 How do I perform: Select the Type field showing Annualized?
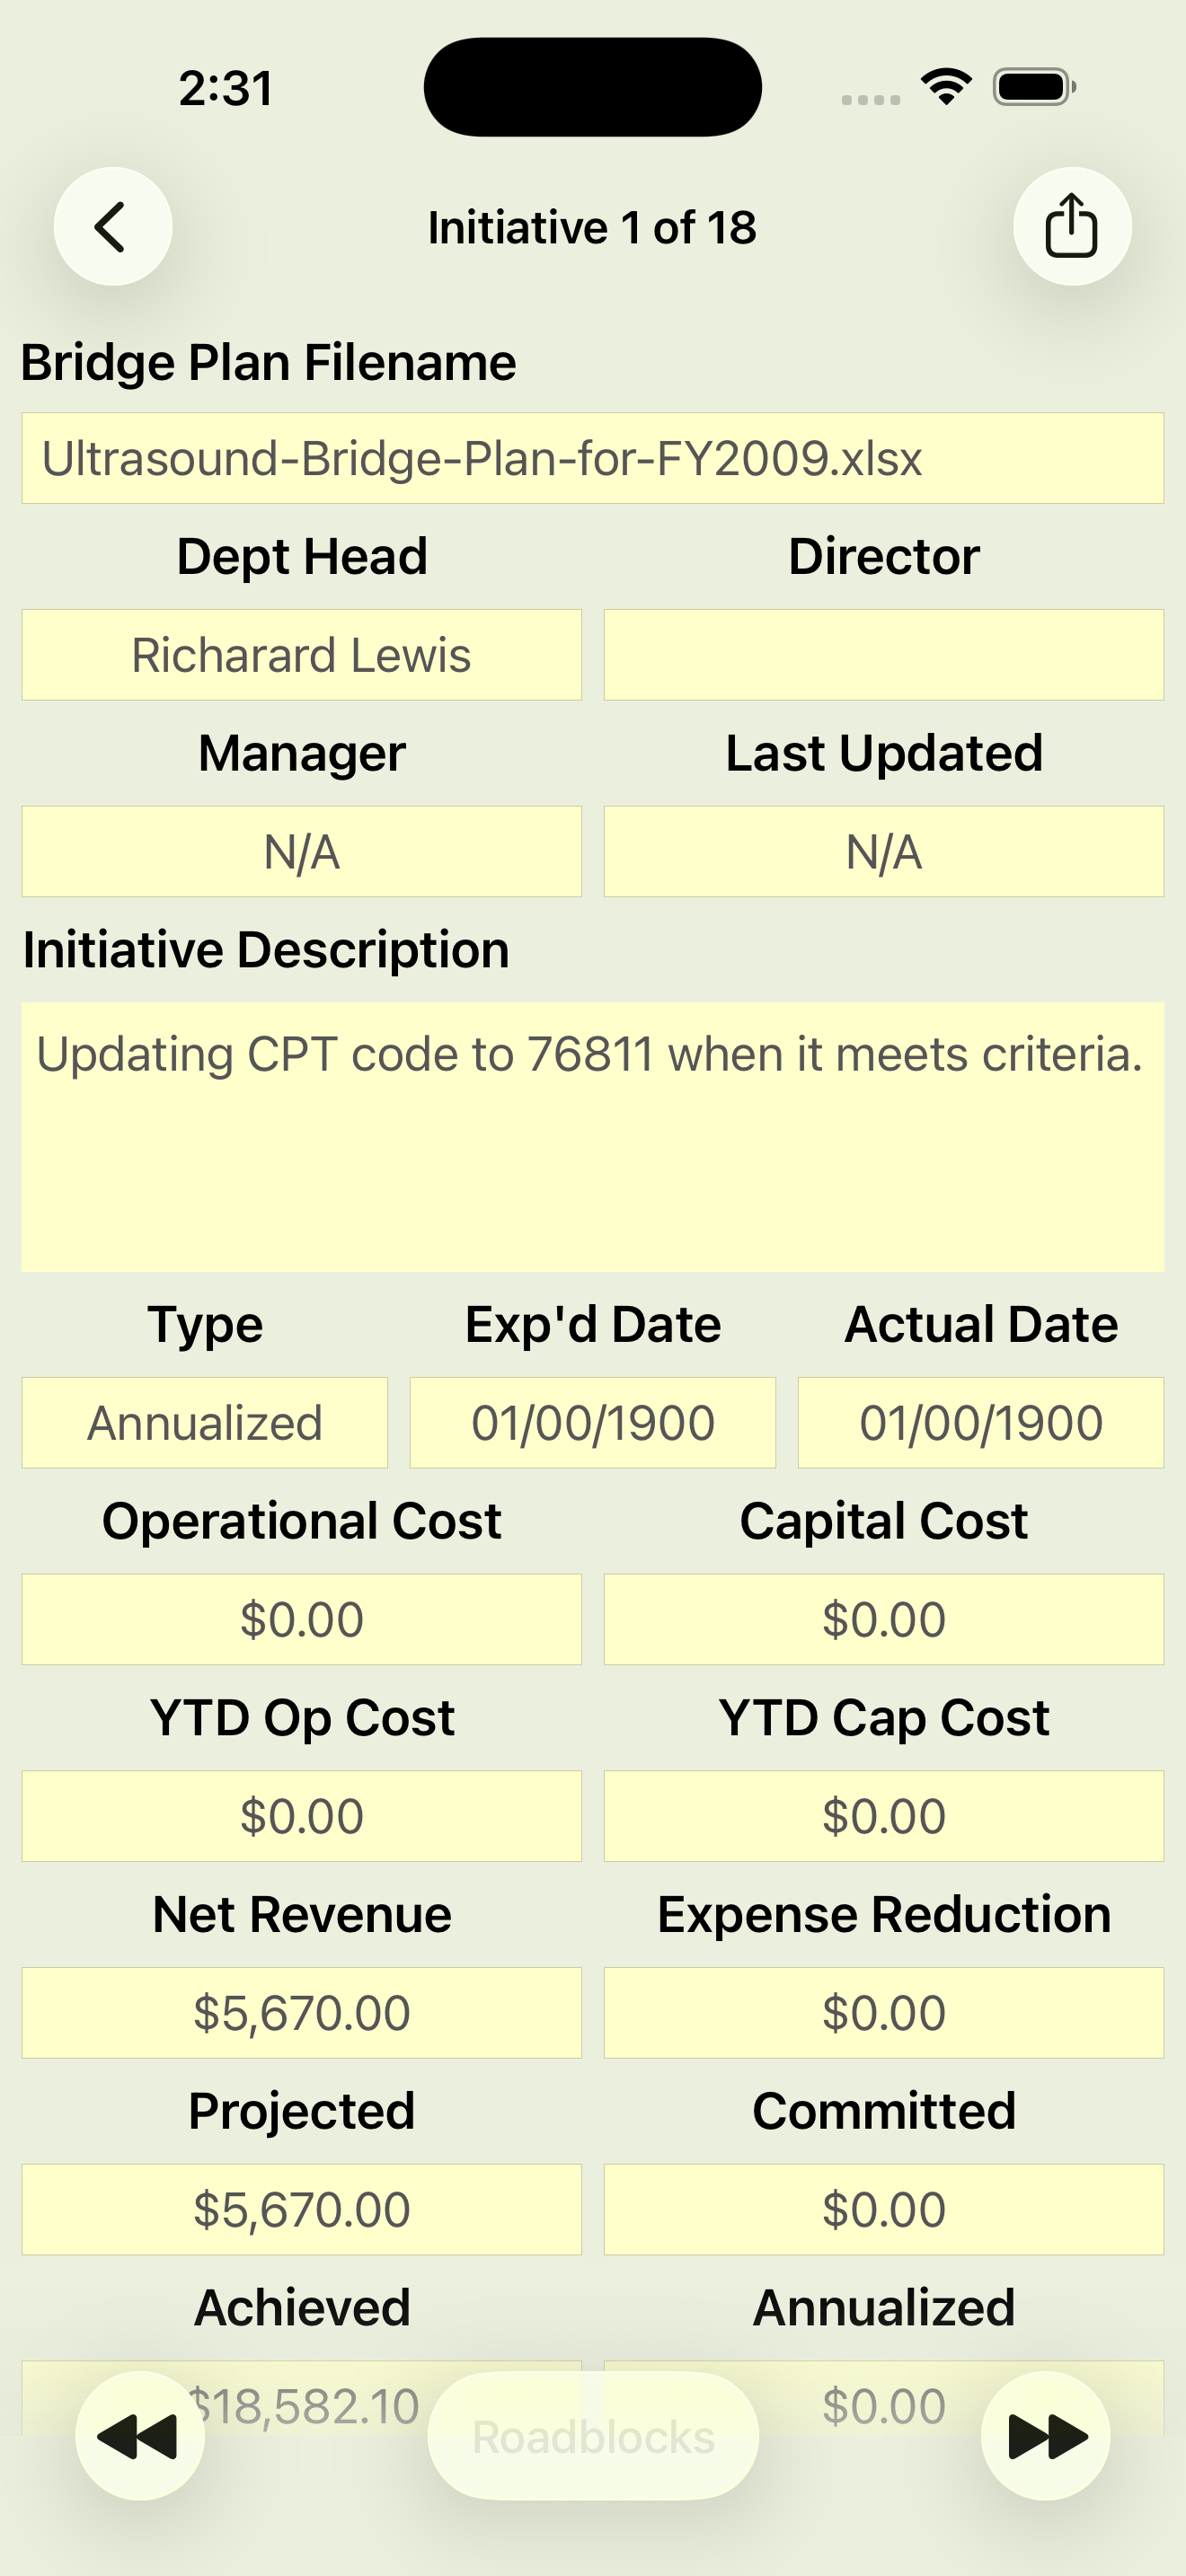205,1423
